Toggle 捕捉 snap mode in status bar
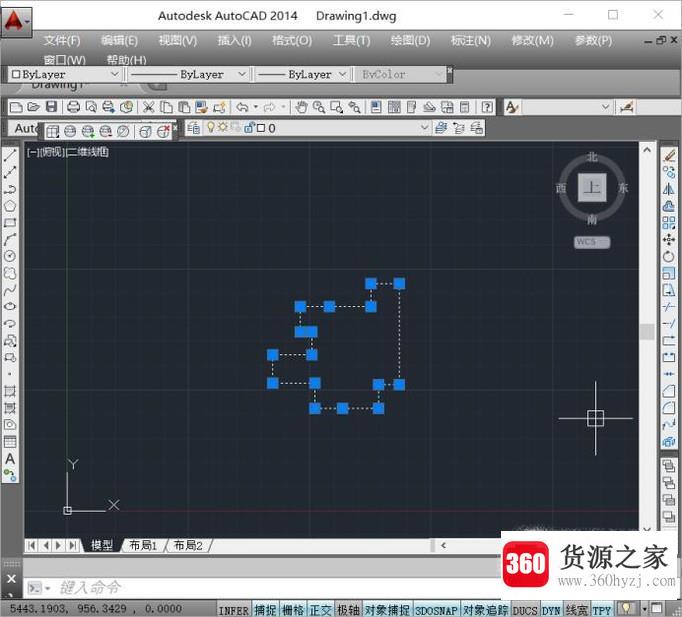Screen dimensions: 682x617 click(265, 610)
